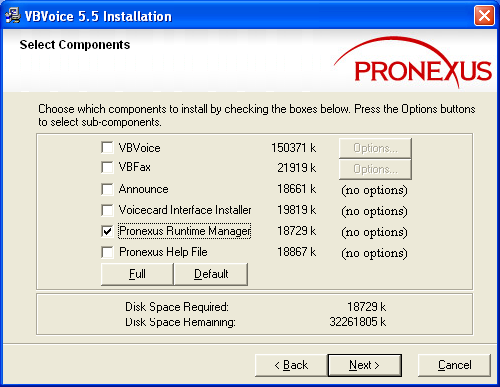Go to the previous step with Back
Screen dimensions: 500x387
(291, 365)
